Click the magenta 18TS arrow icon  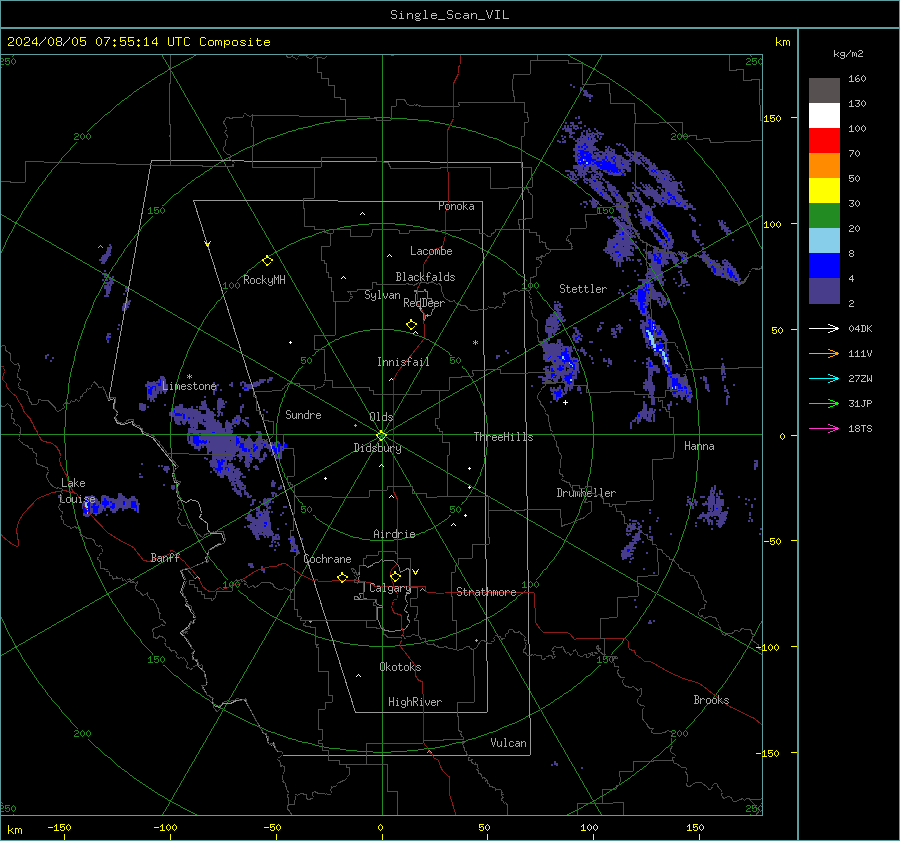coord(824,428)
